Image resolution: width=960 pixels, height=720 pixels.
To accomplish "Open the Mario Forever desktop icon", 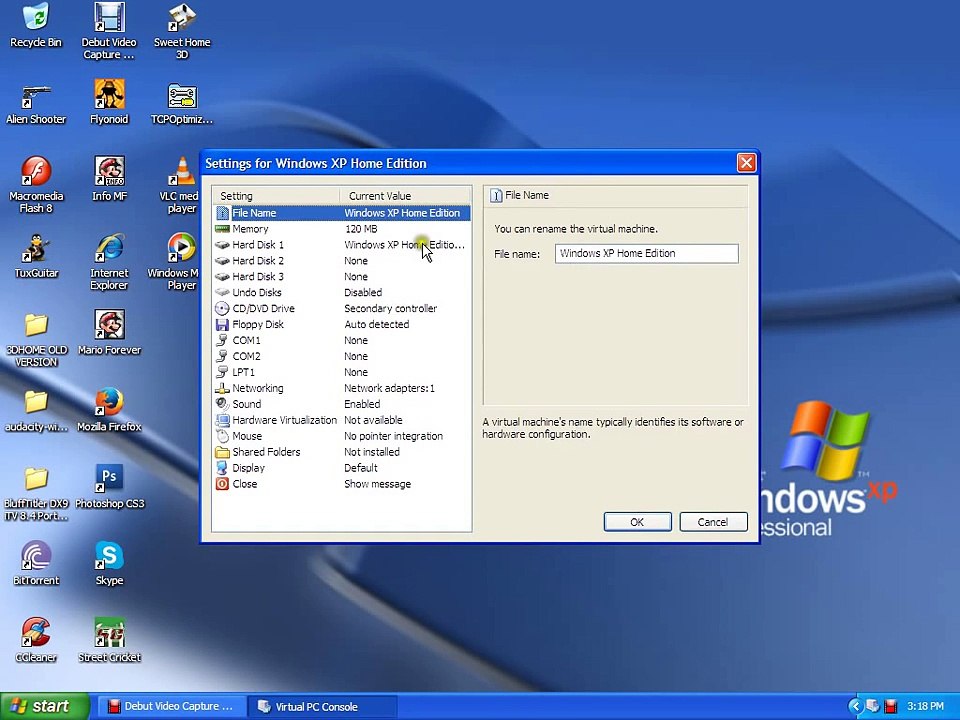I will pos(110,333).
